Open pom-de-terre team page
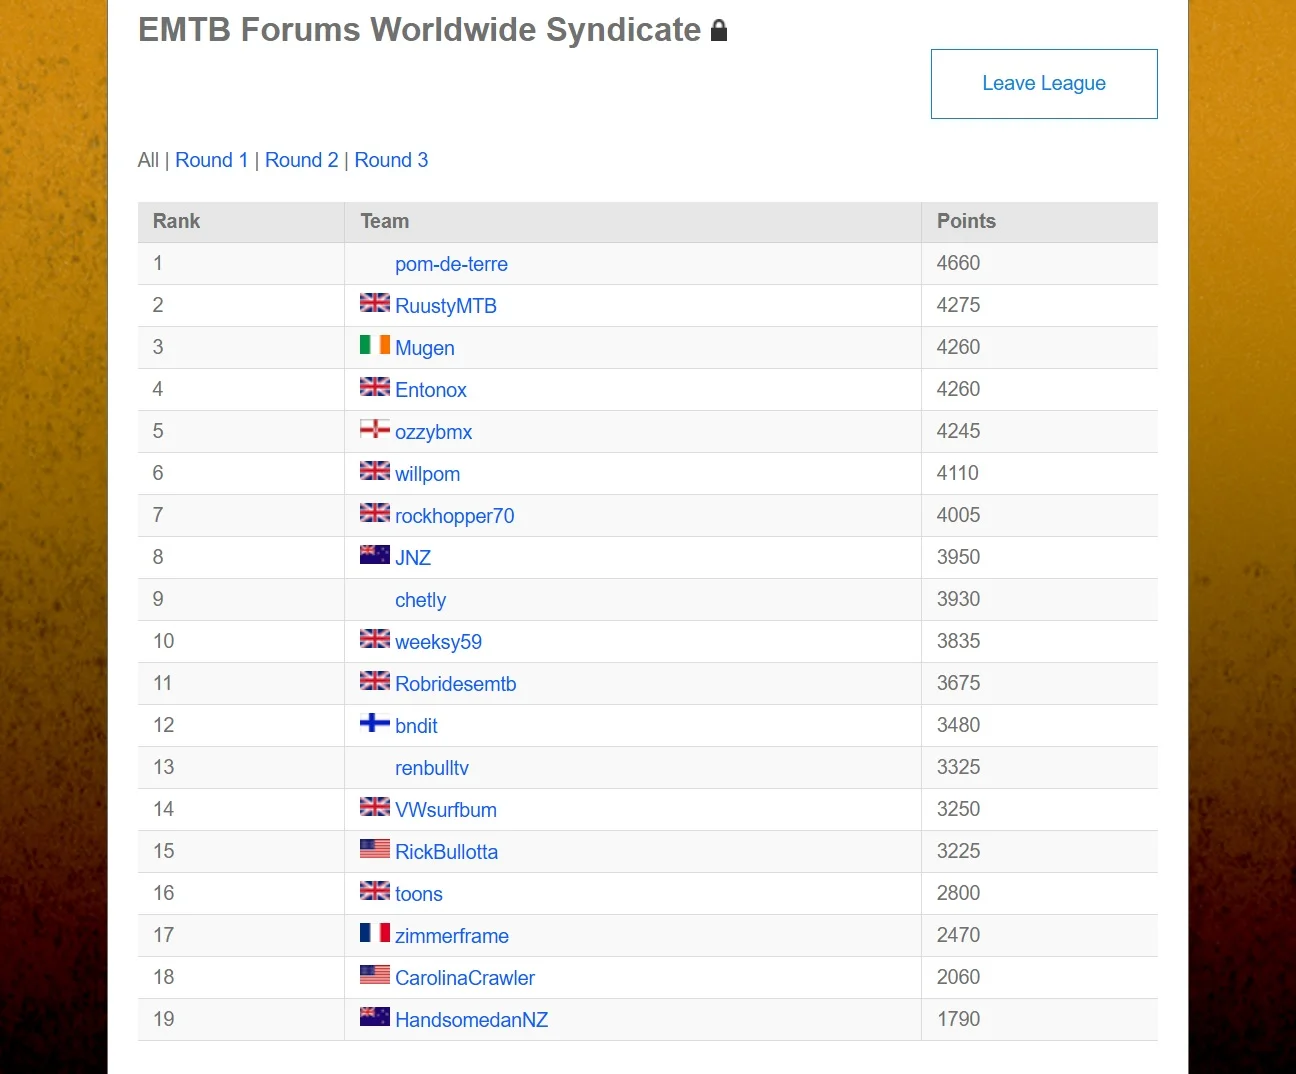Viewport: 1296px width, 1074px height. tap(451, 264)
